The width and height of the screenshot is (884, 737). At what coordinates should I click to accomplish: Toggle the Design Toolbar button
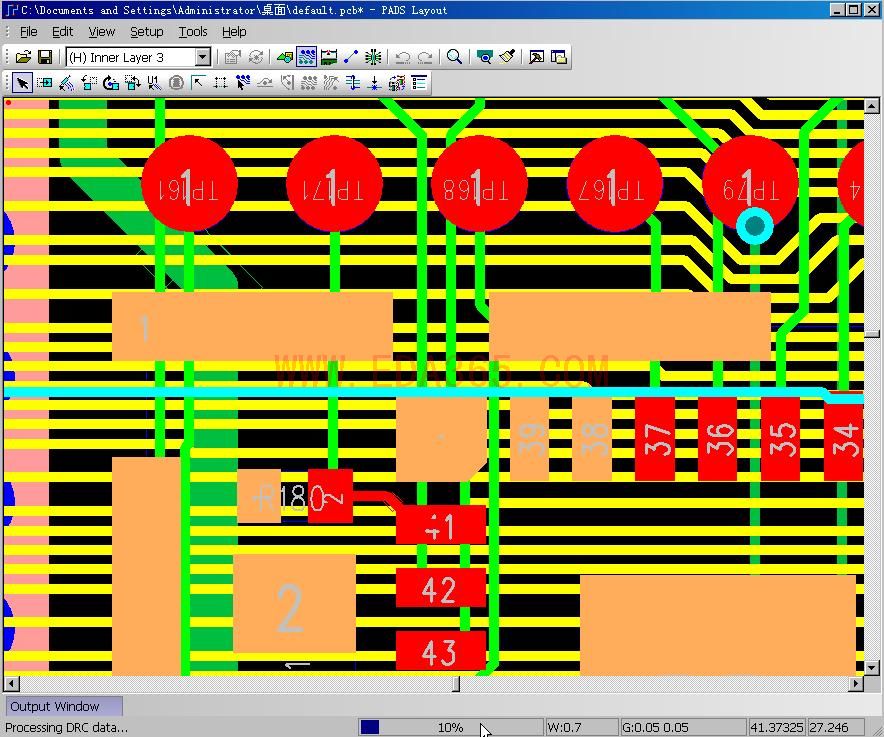tap(306, 58)
